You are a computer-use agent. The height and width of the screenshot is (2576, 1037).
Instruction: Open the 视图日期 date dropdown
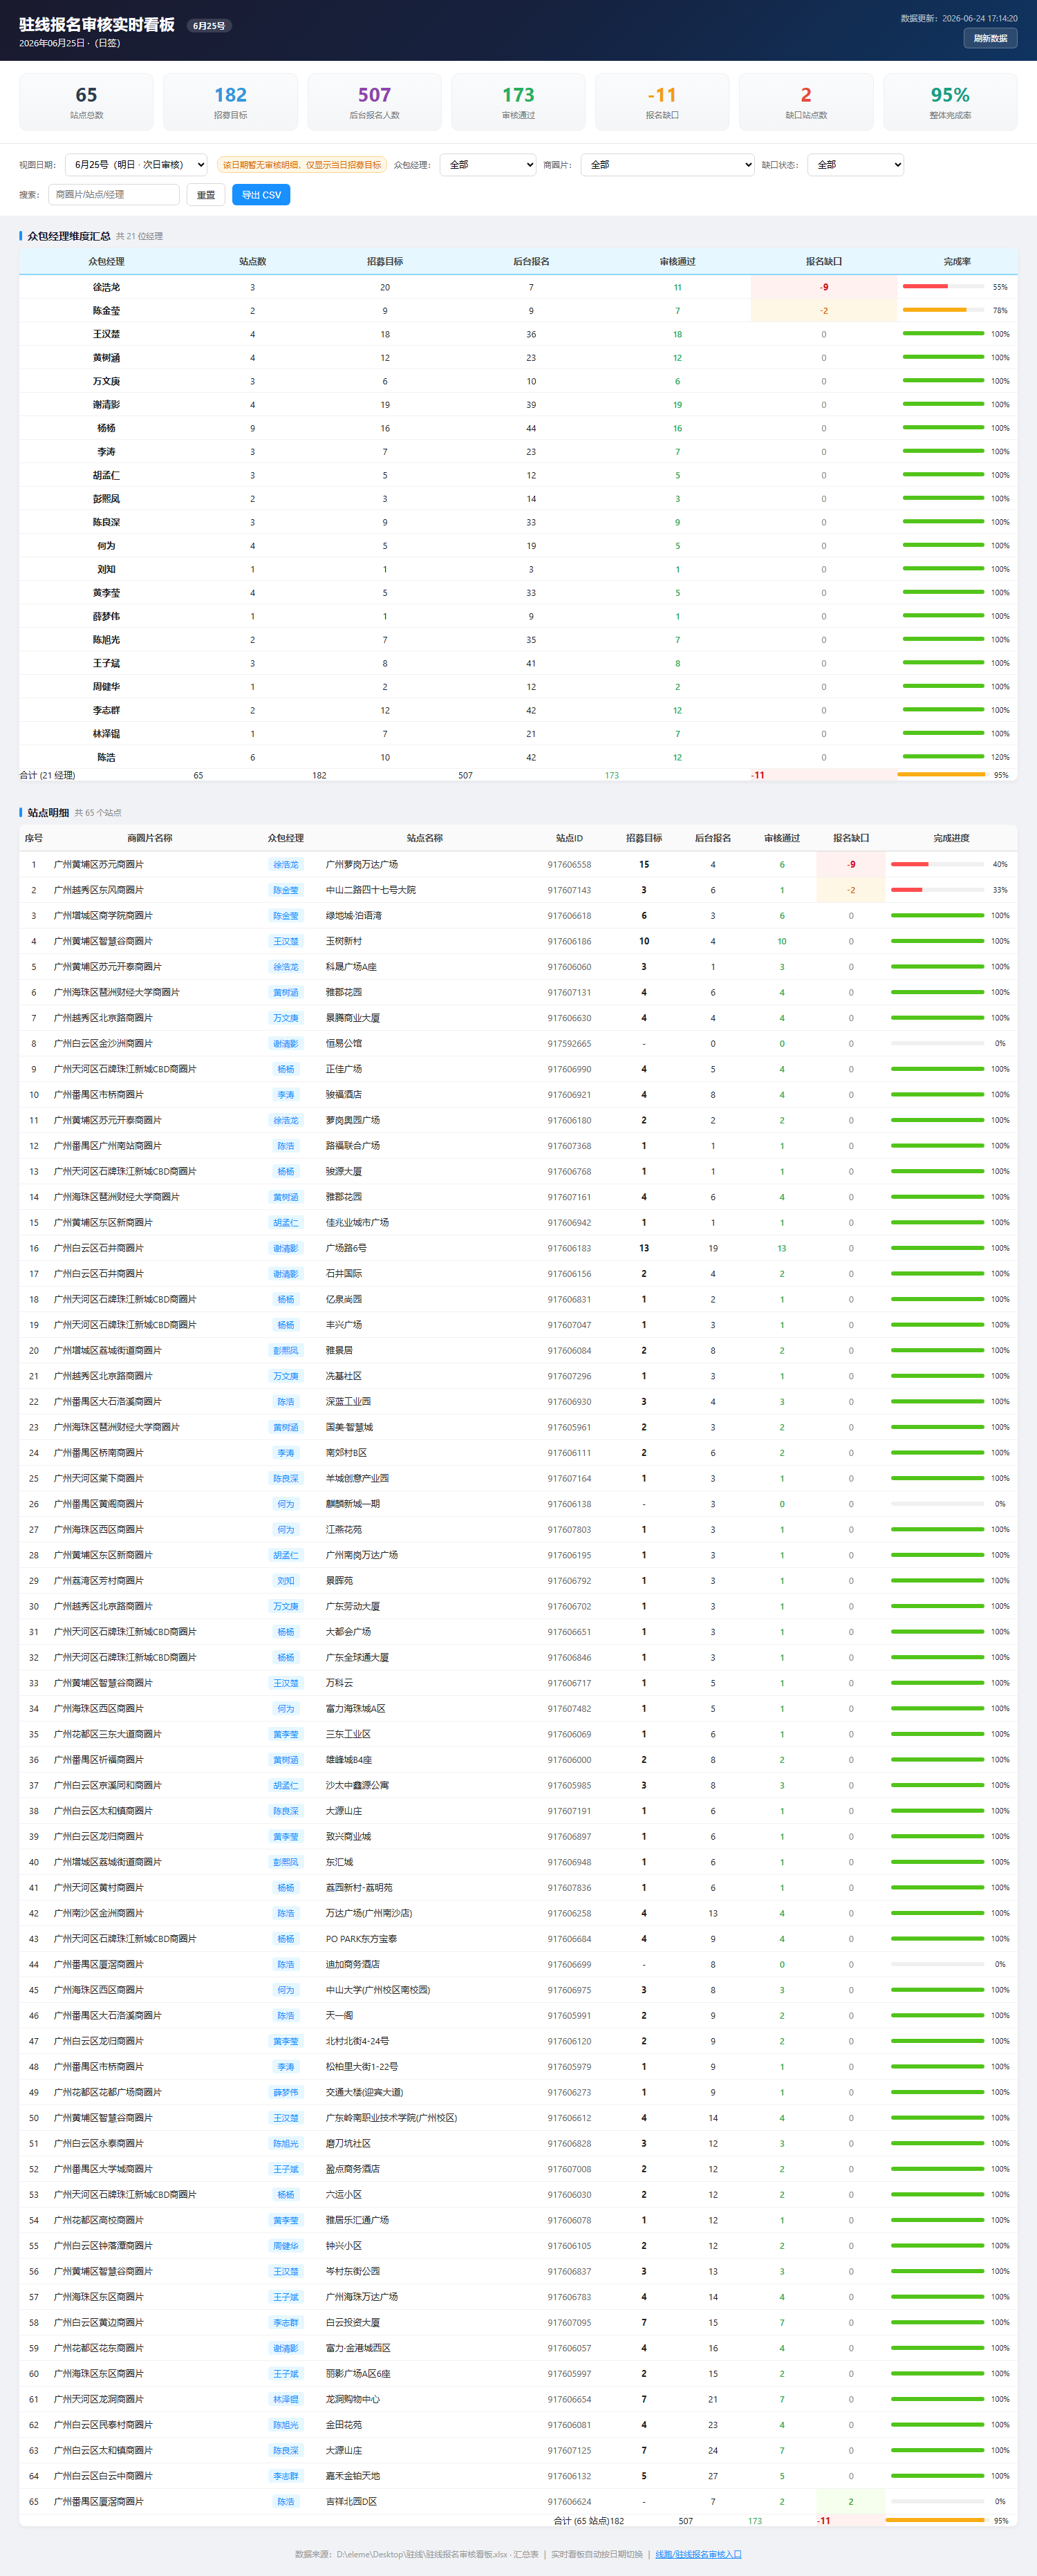click(136, 165)
